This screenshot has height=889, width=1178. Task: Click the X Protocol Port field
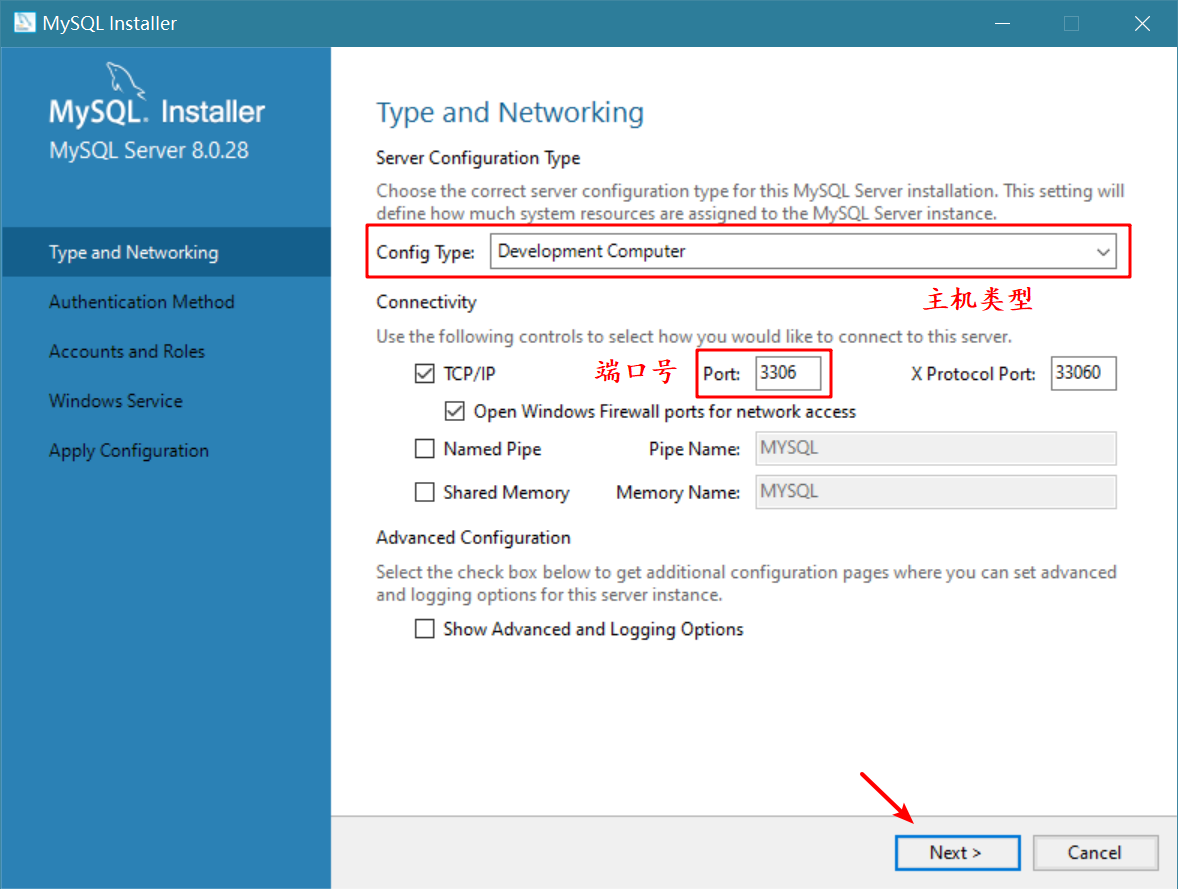point(1083,373)
